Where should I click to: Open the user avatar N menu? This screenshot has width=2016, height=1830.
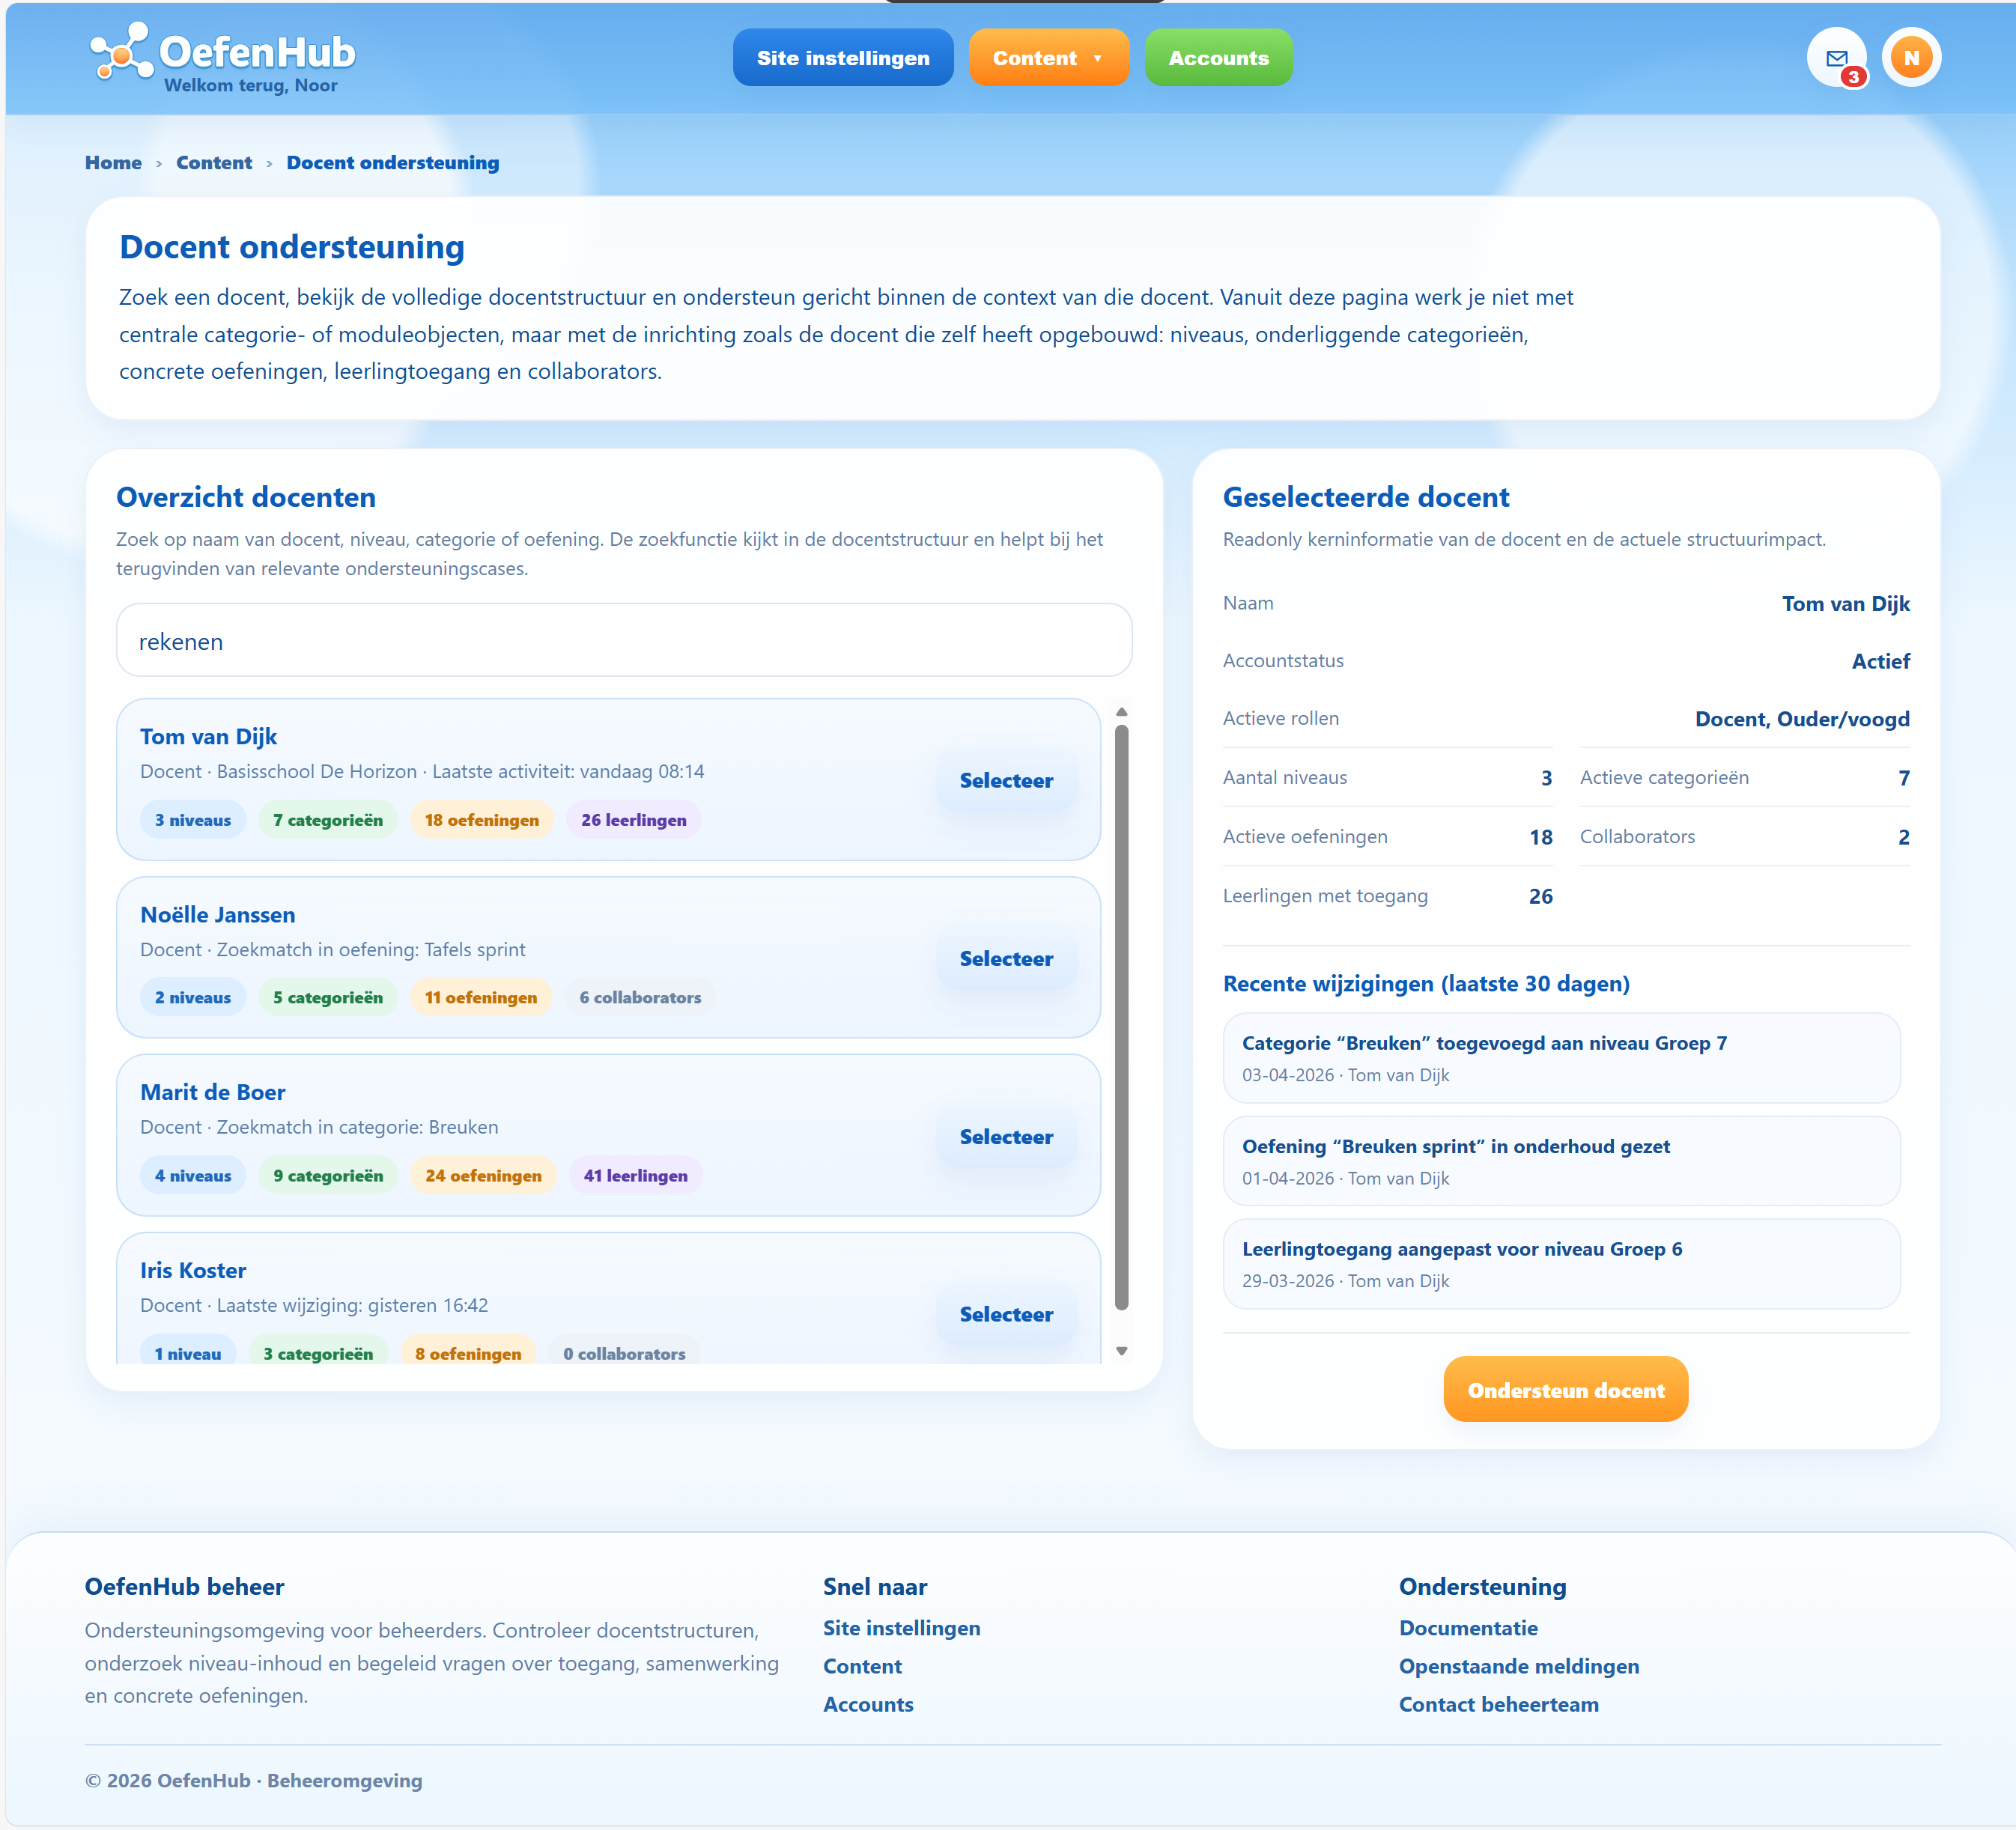1911,58
